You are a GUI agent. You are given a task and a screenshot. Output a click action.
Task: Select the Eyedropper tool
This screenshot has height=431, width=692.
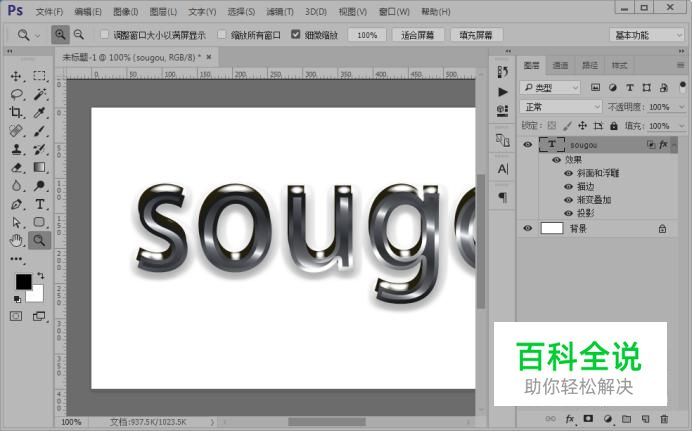(x=39, y=112)
